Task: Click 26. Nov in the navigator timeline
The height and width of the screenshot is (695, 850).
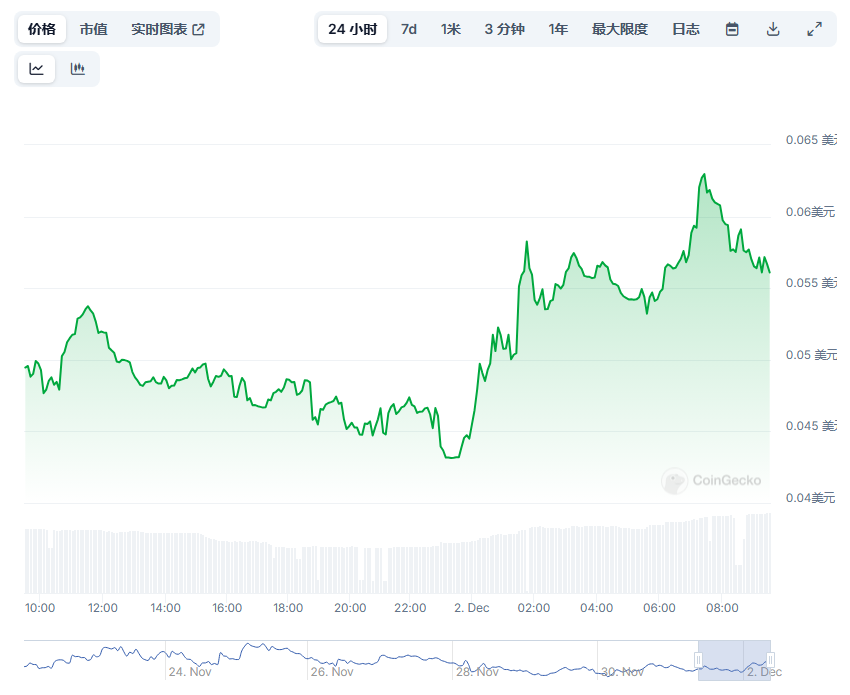Action: 332,672
